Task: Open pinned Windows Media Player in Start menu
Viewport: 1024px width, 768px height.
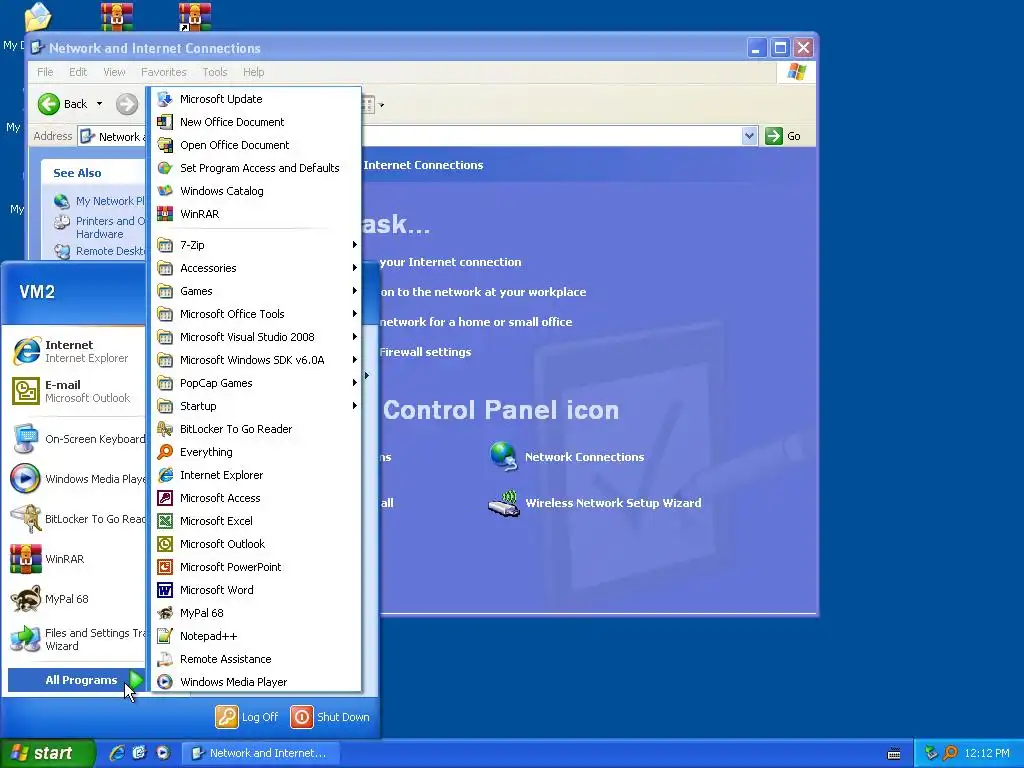Action: point(77,479)
